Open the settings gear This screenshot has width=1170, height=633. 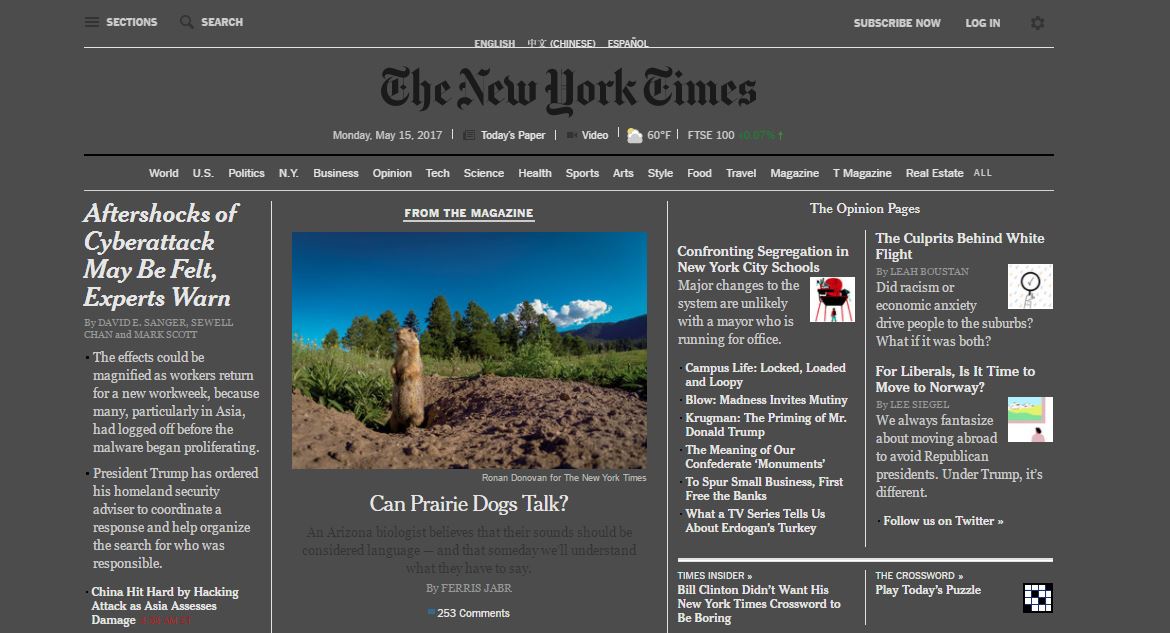click(x=1037, y=22)
